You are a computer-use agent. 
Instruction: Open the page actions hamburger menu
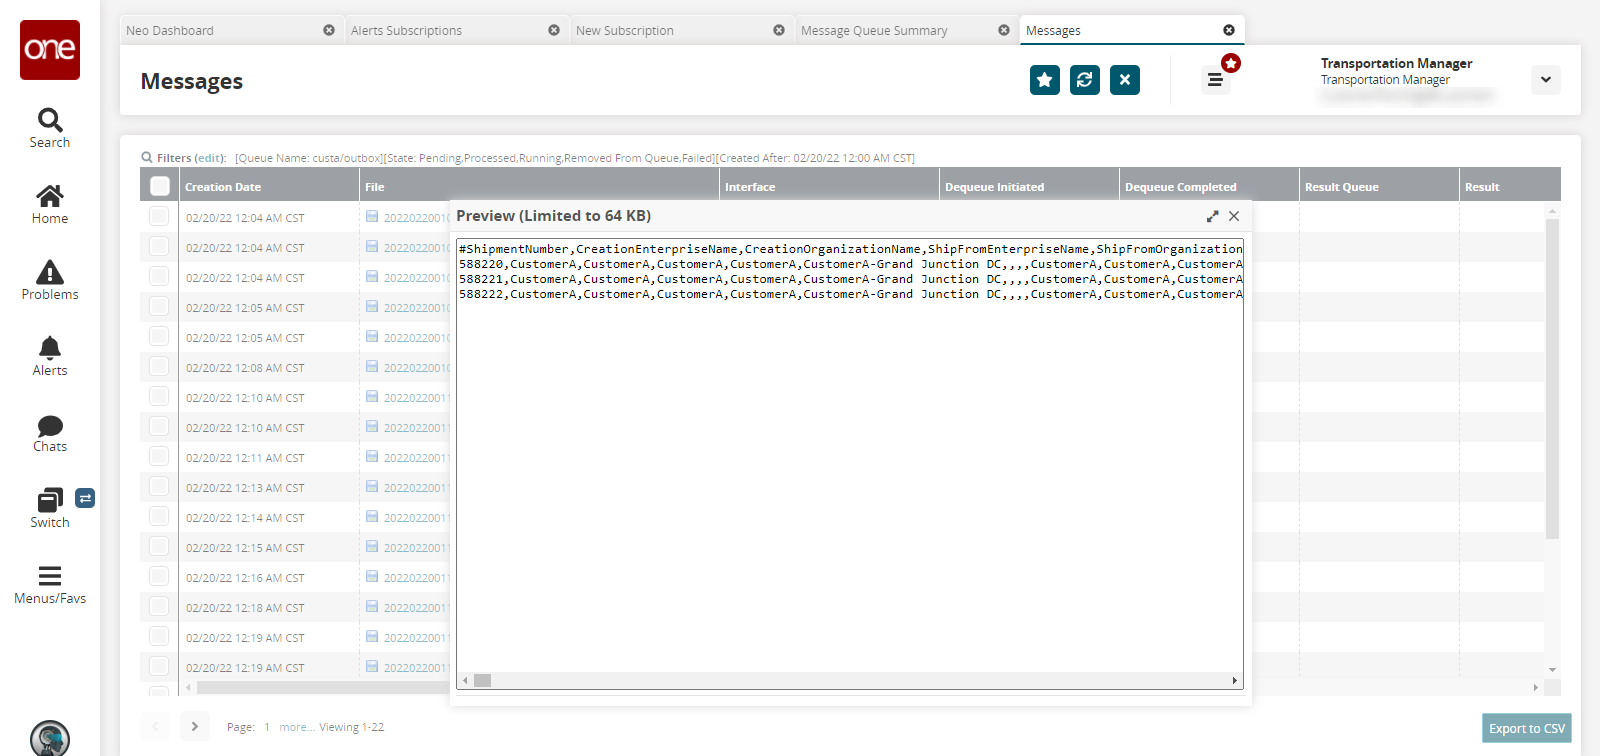click(1215, 80)
